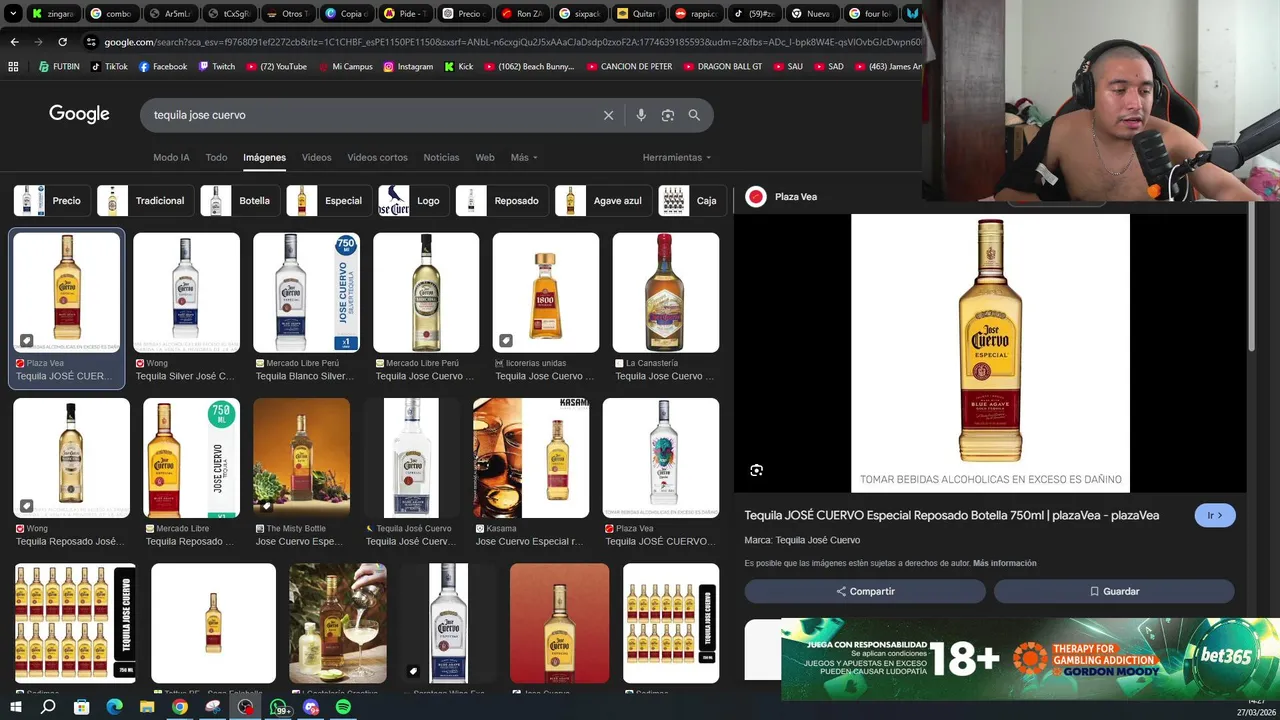Screen dimensions: 1280x720
Task: Open Windows taskbar search
Action: click(48, 707)
